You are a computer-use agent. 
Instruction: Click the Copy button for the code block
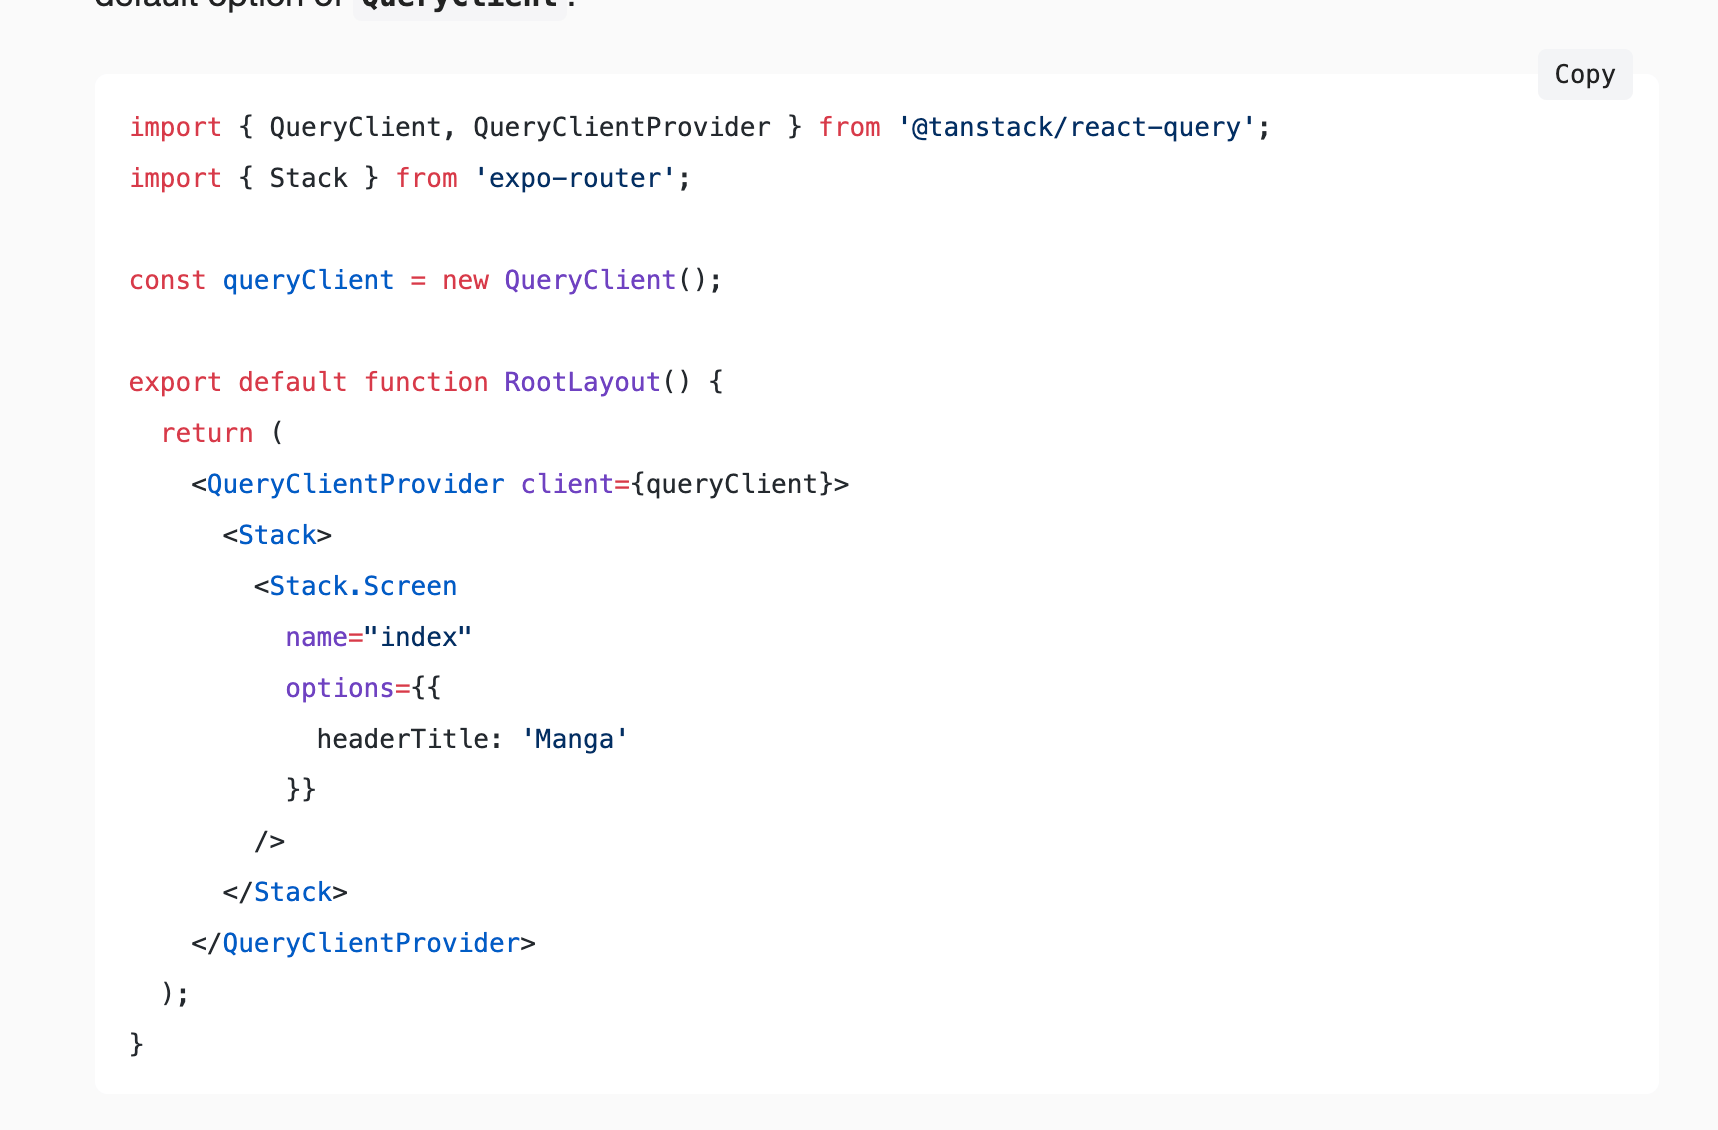1584,75
